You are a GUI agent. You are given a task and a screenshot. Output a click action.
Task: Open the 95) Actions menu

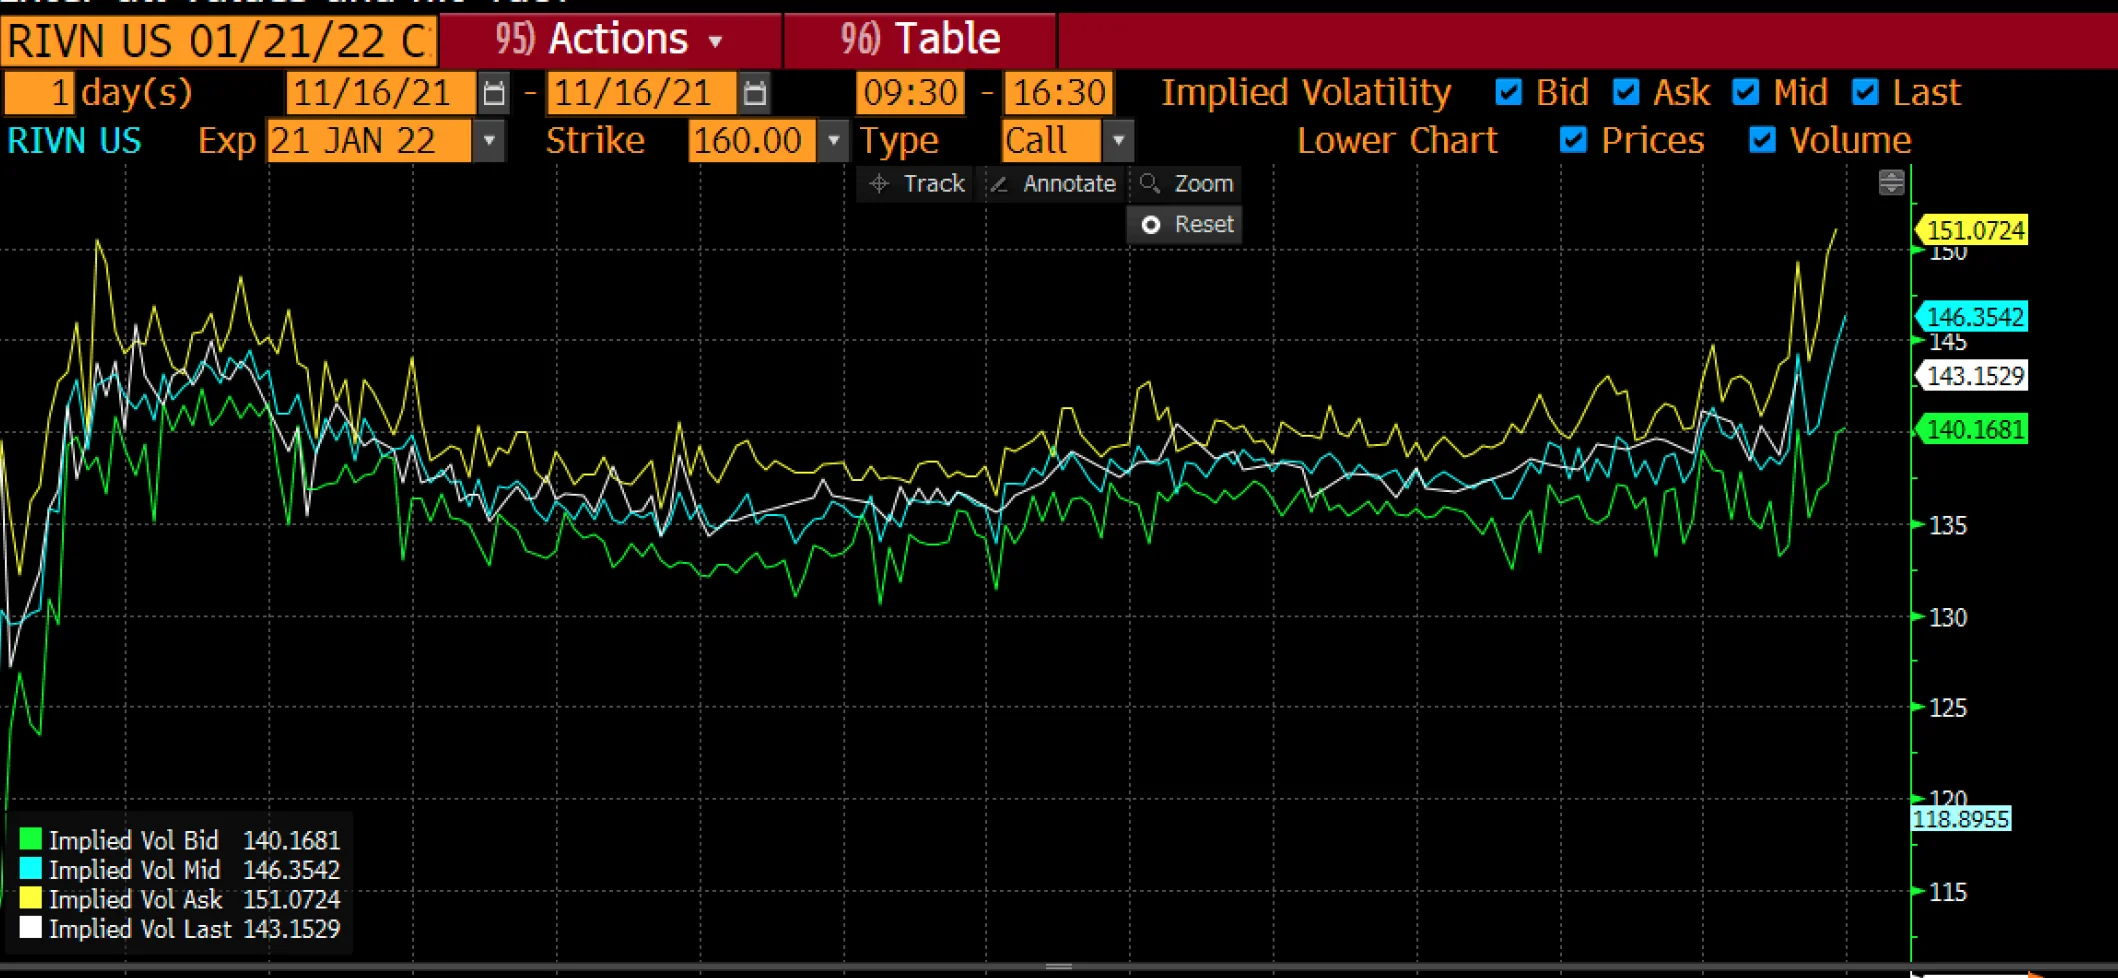pos(610,40)
